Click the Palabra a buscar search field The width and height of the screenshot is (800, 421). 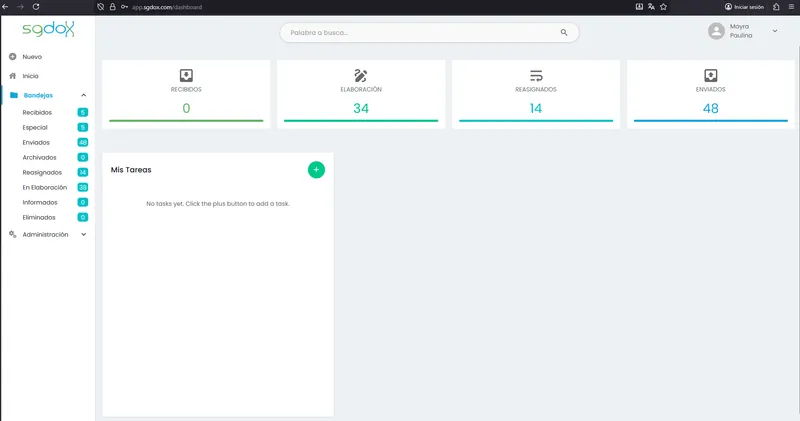[x=429, y=33]
